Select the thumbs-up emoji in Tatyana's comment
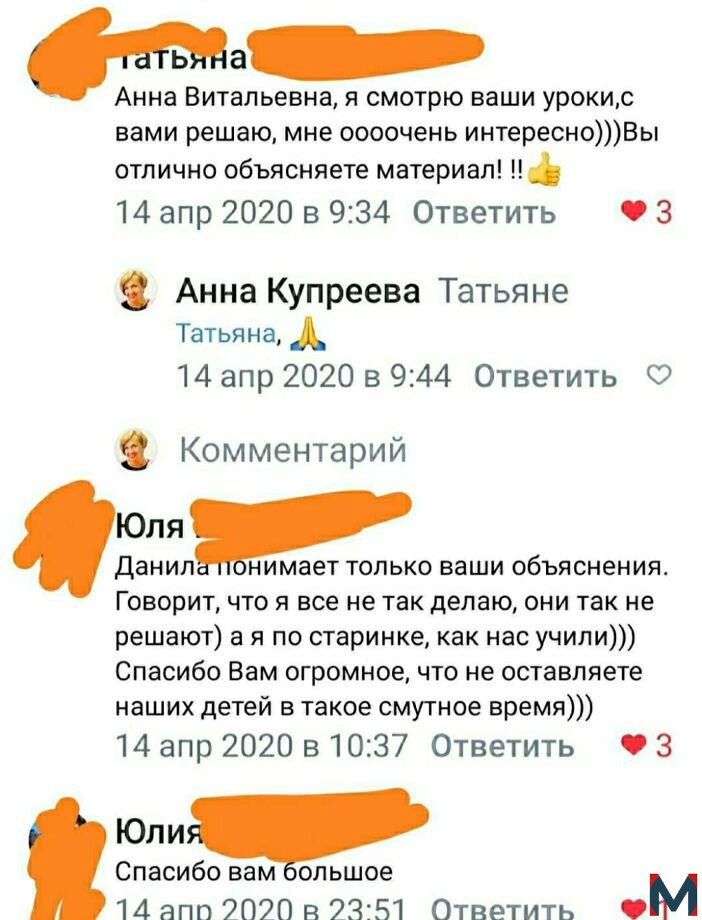The image size is (702, 920). (544, 170)
